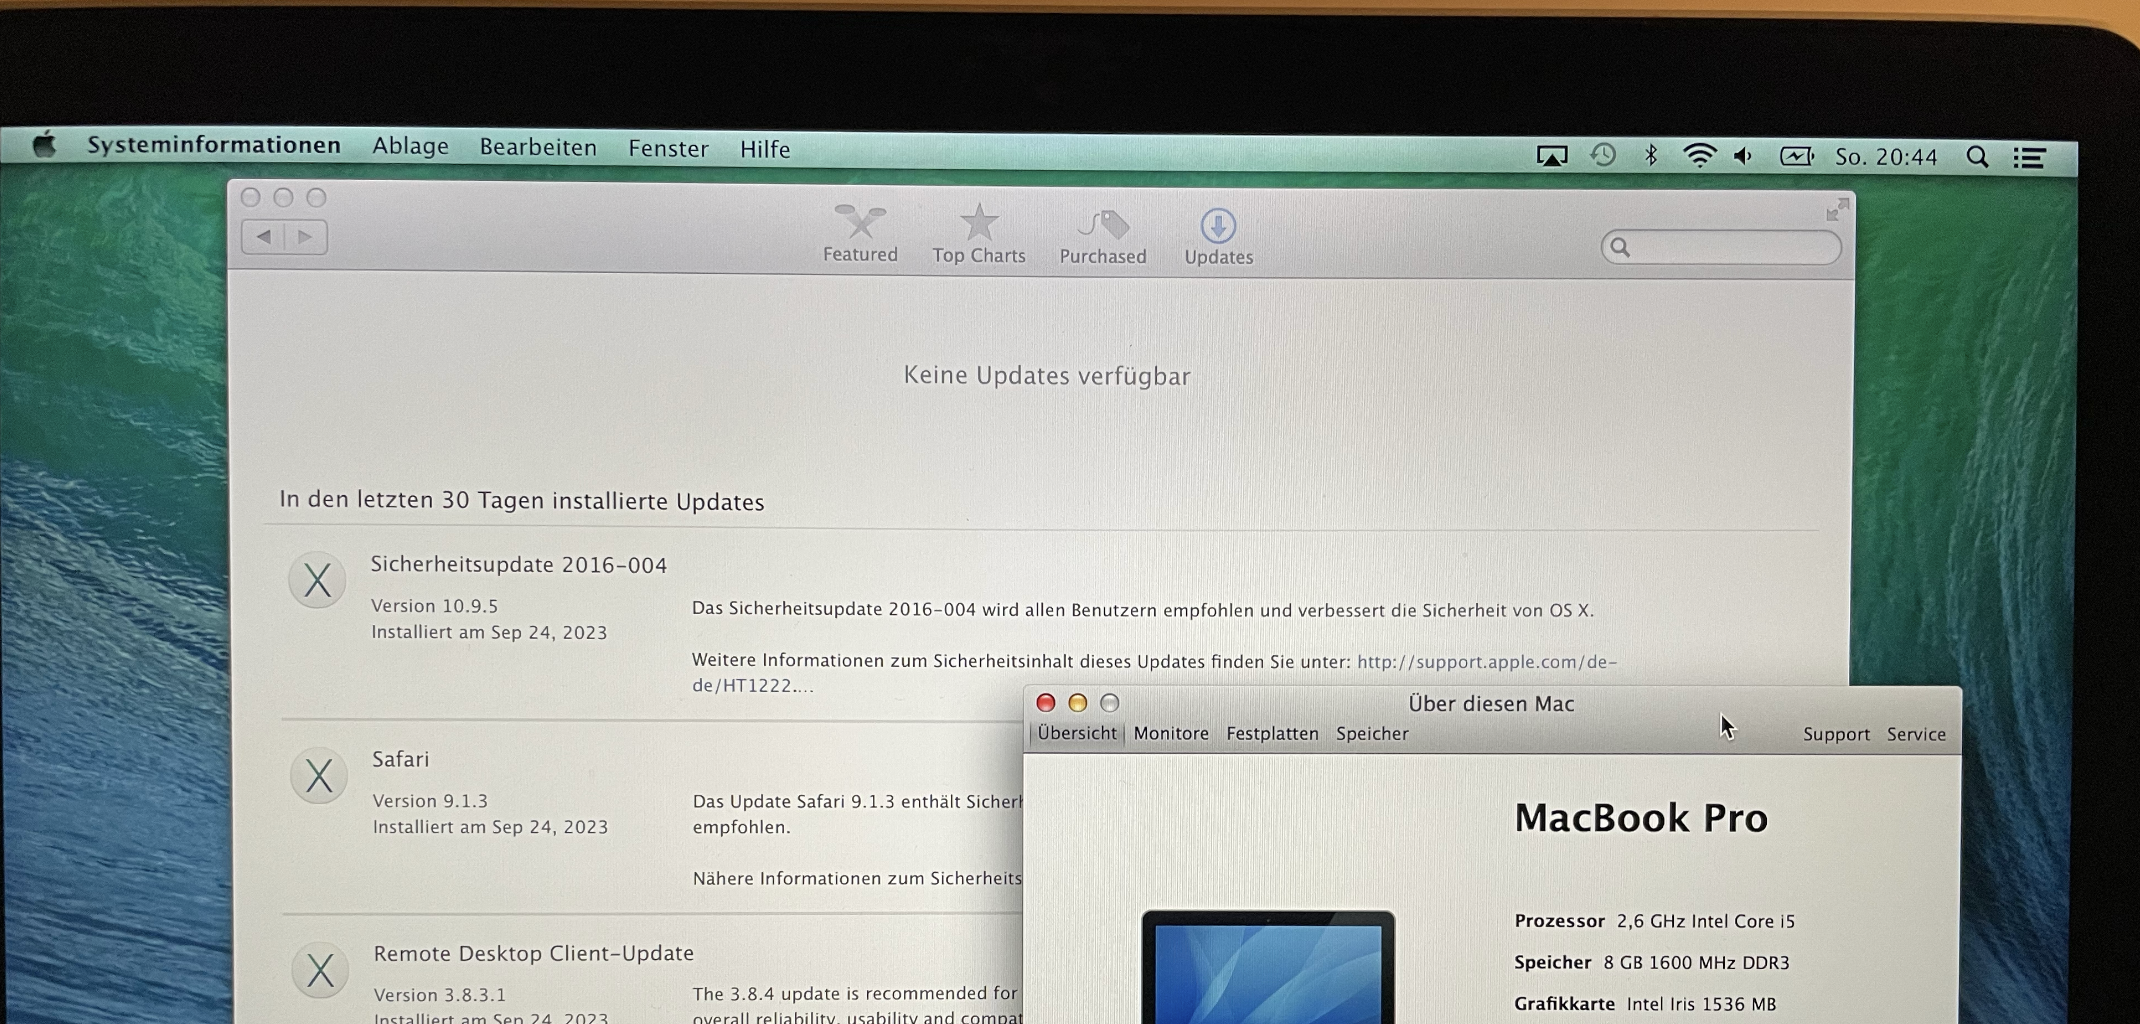Image resolution: width=2140 pixels, height=1024 pixels.
Task: Open the Time Machine menu bar icon
Action: pos(1603,155)
